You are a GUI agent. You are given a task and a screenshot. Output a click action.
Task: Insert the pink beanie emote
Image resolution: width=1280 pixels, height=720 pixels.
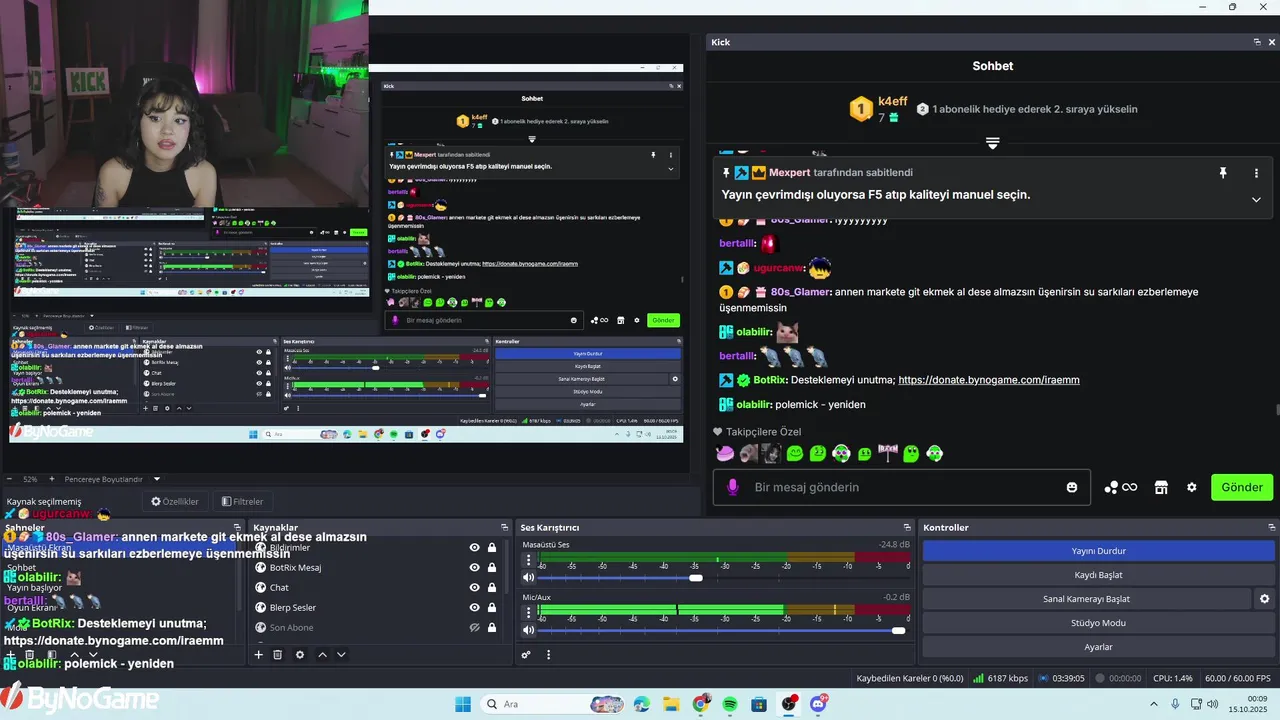(x=725, y=453)
